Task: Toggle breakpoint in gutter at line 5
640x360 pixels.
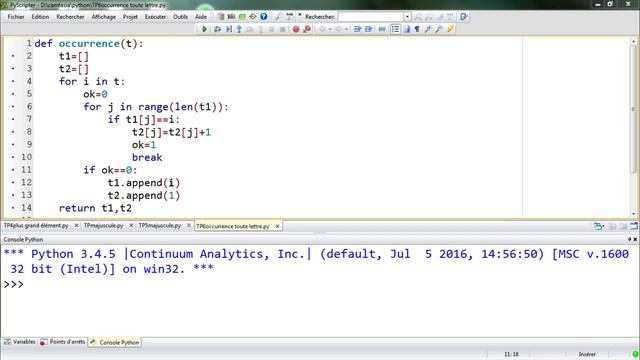Action: [13, 94]
